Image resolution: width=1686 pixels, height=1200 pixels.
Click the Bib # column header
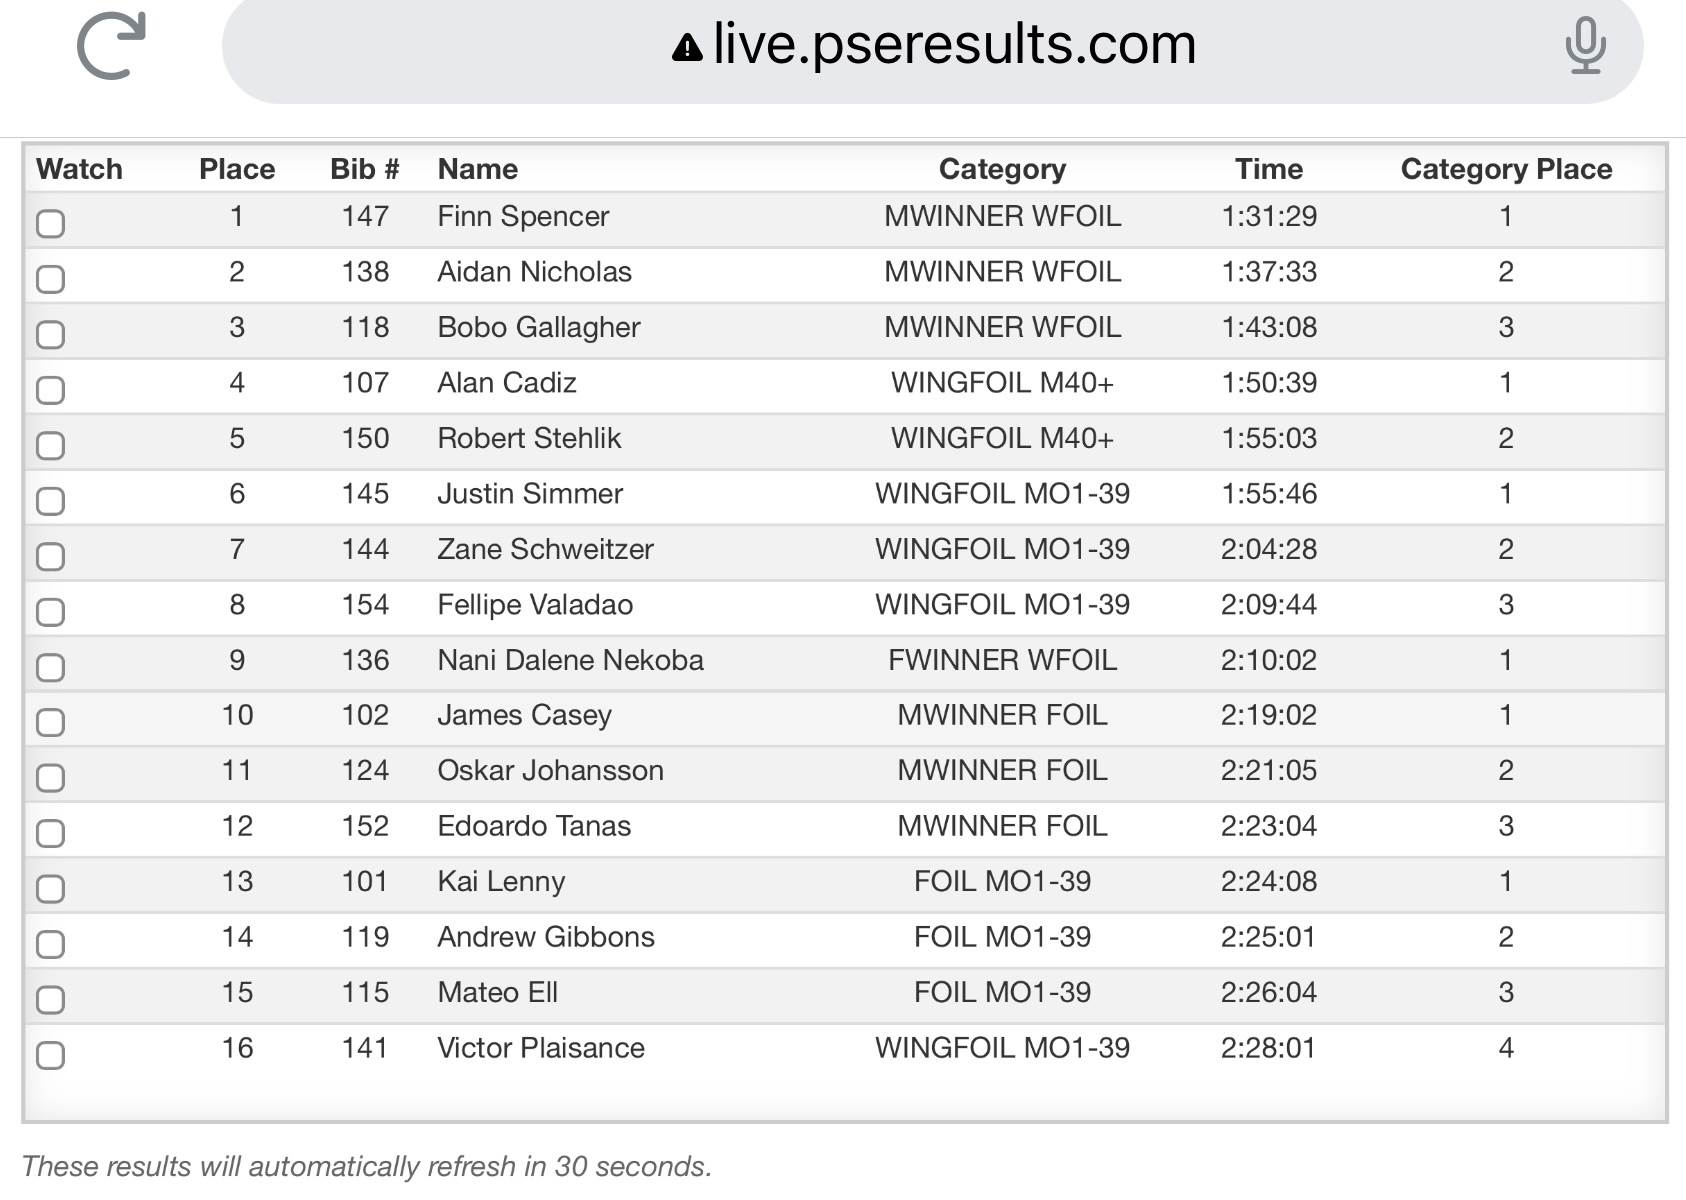click(365, 169)
